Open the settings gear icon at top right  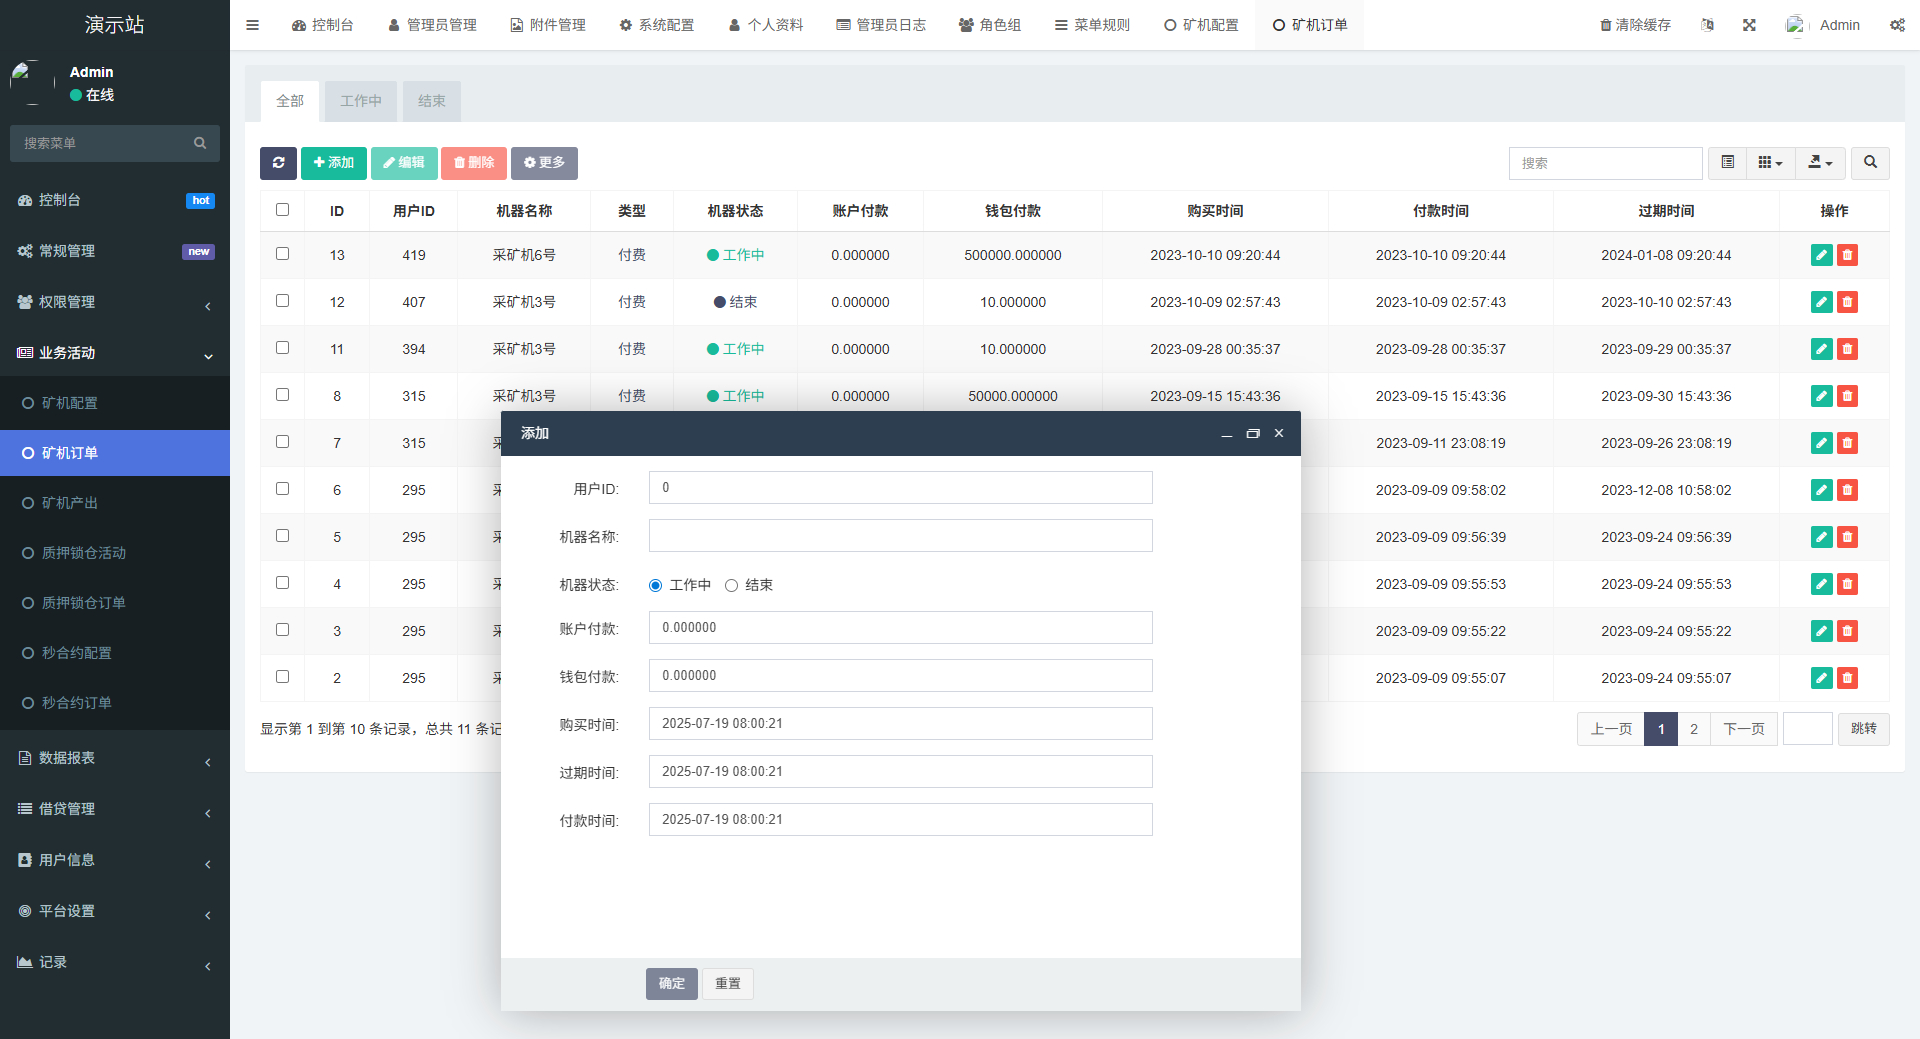pyautogui.click(x=1897, y=24)
